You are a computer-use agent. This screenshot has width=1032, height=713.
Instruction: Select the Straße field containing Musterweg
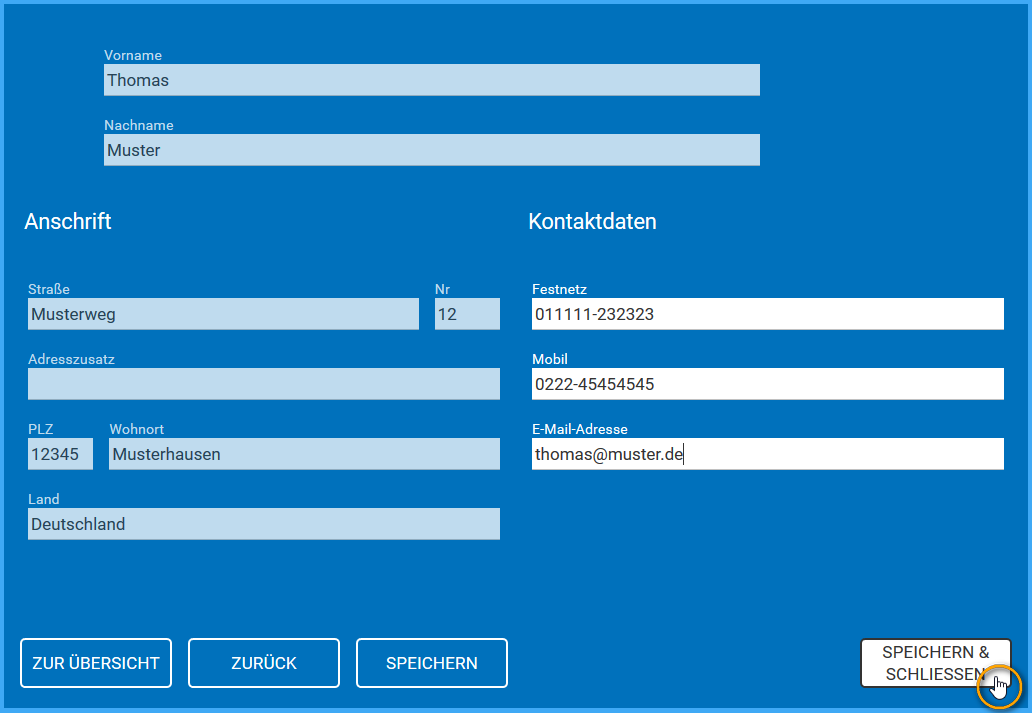222,313
